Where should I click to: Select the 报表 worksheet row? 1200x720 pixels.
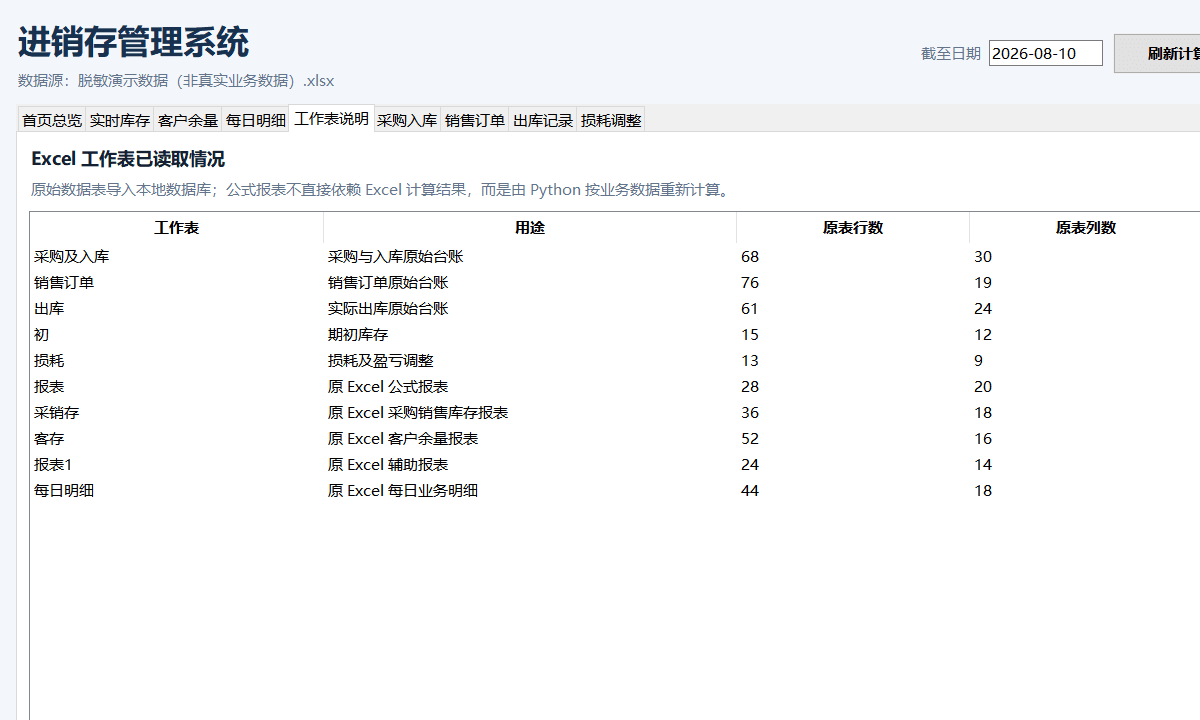click(x=615, y=387)
